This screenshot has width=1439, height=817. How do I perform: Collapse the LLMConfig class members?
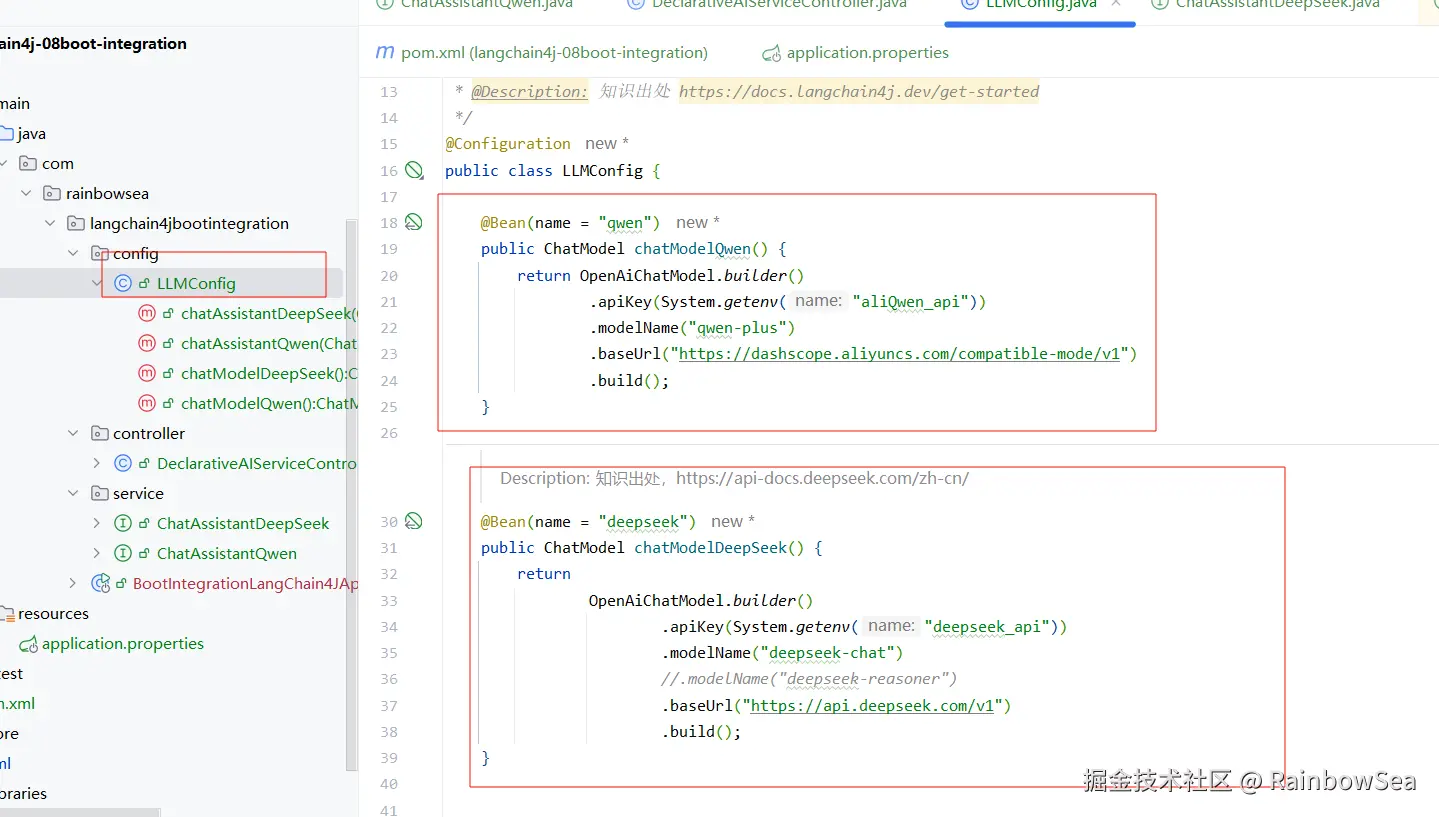point(97,283)
